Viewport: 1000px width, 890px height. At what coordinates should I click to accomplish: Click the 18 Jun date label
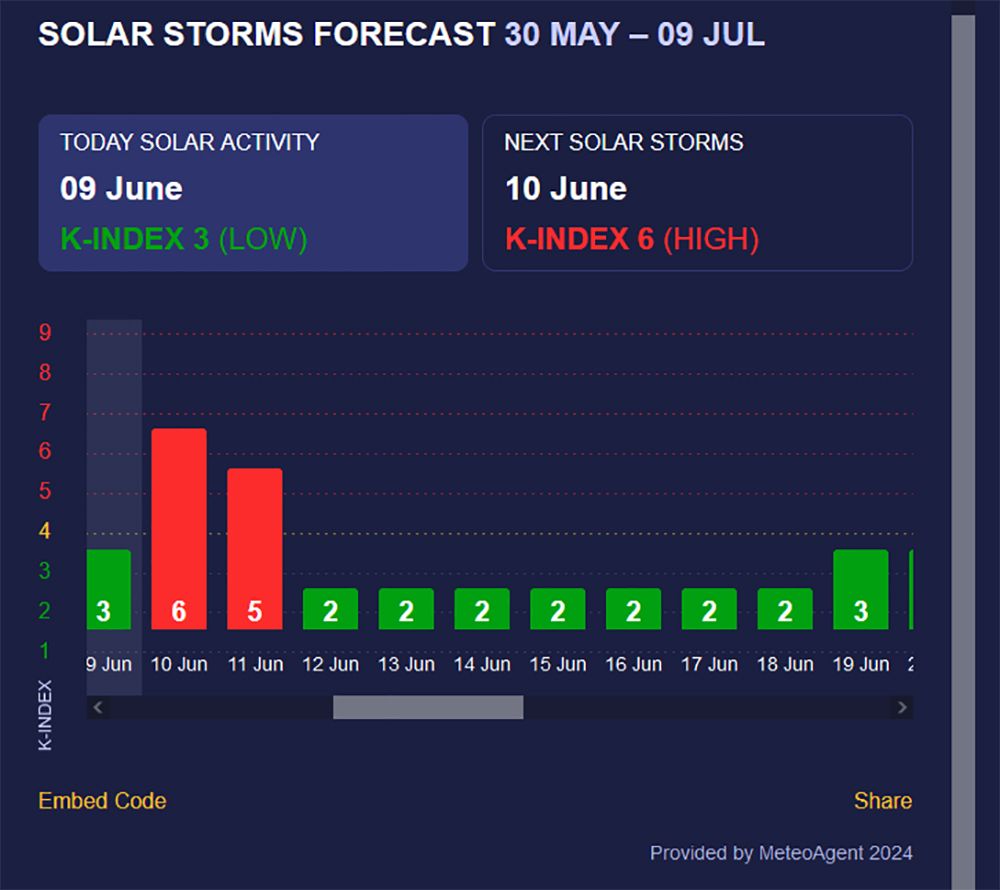785,664
